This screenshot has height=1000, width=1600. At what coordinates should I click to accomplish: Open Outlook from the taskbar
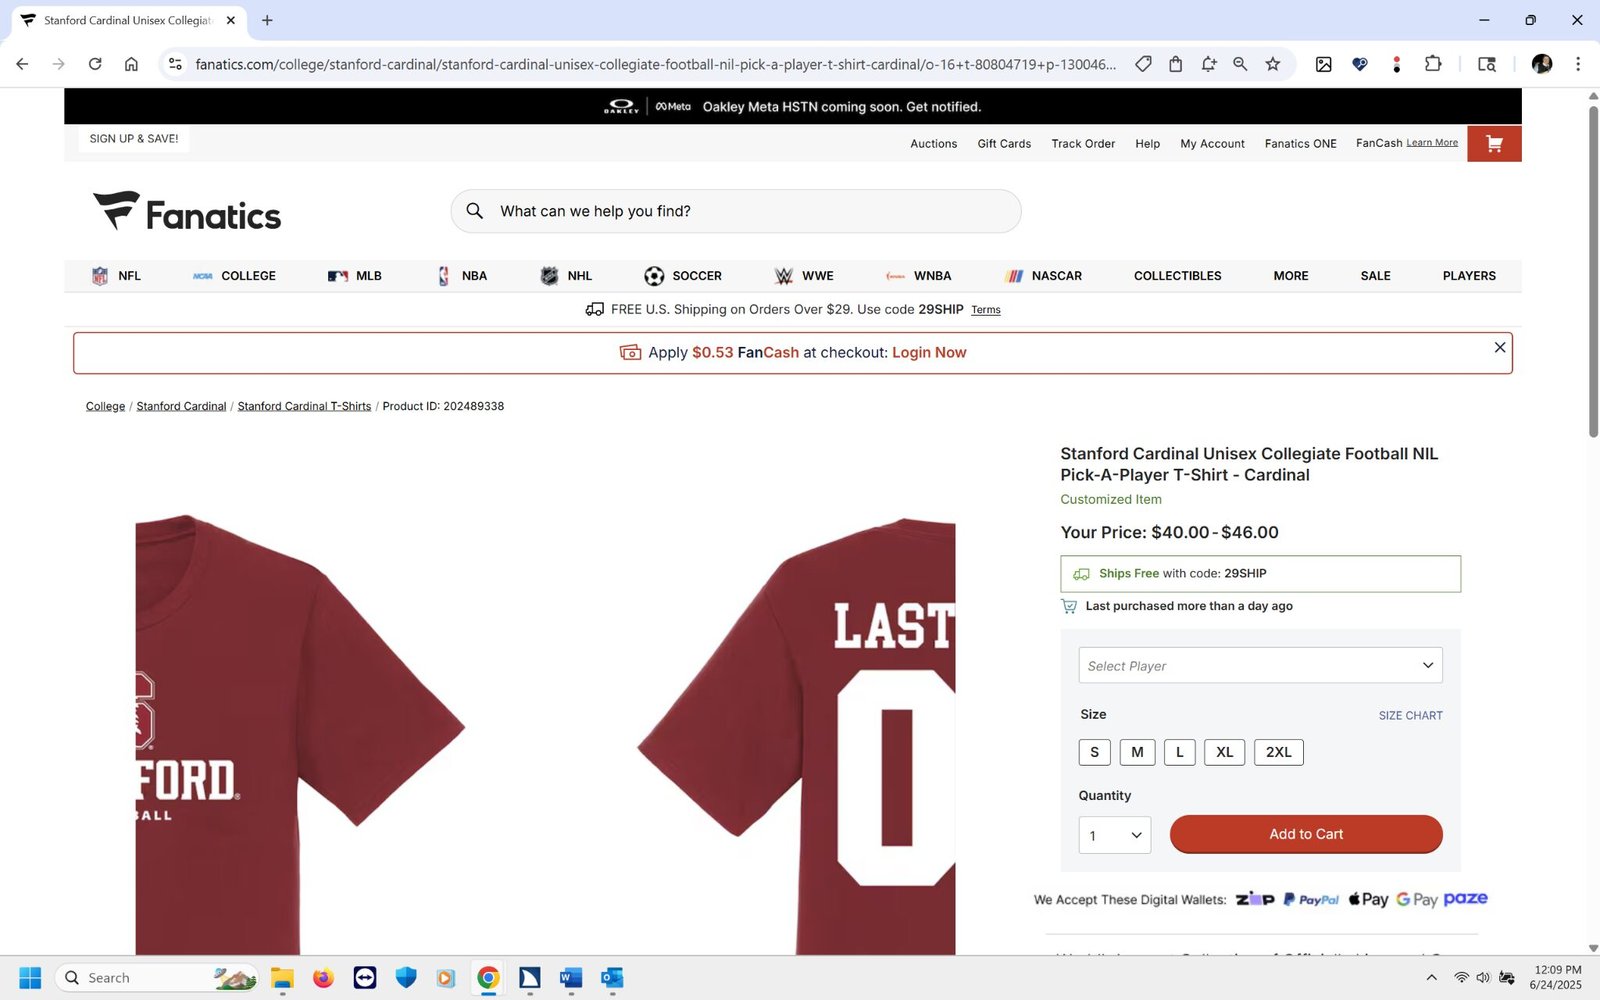click(612, 977)
